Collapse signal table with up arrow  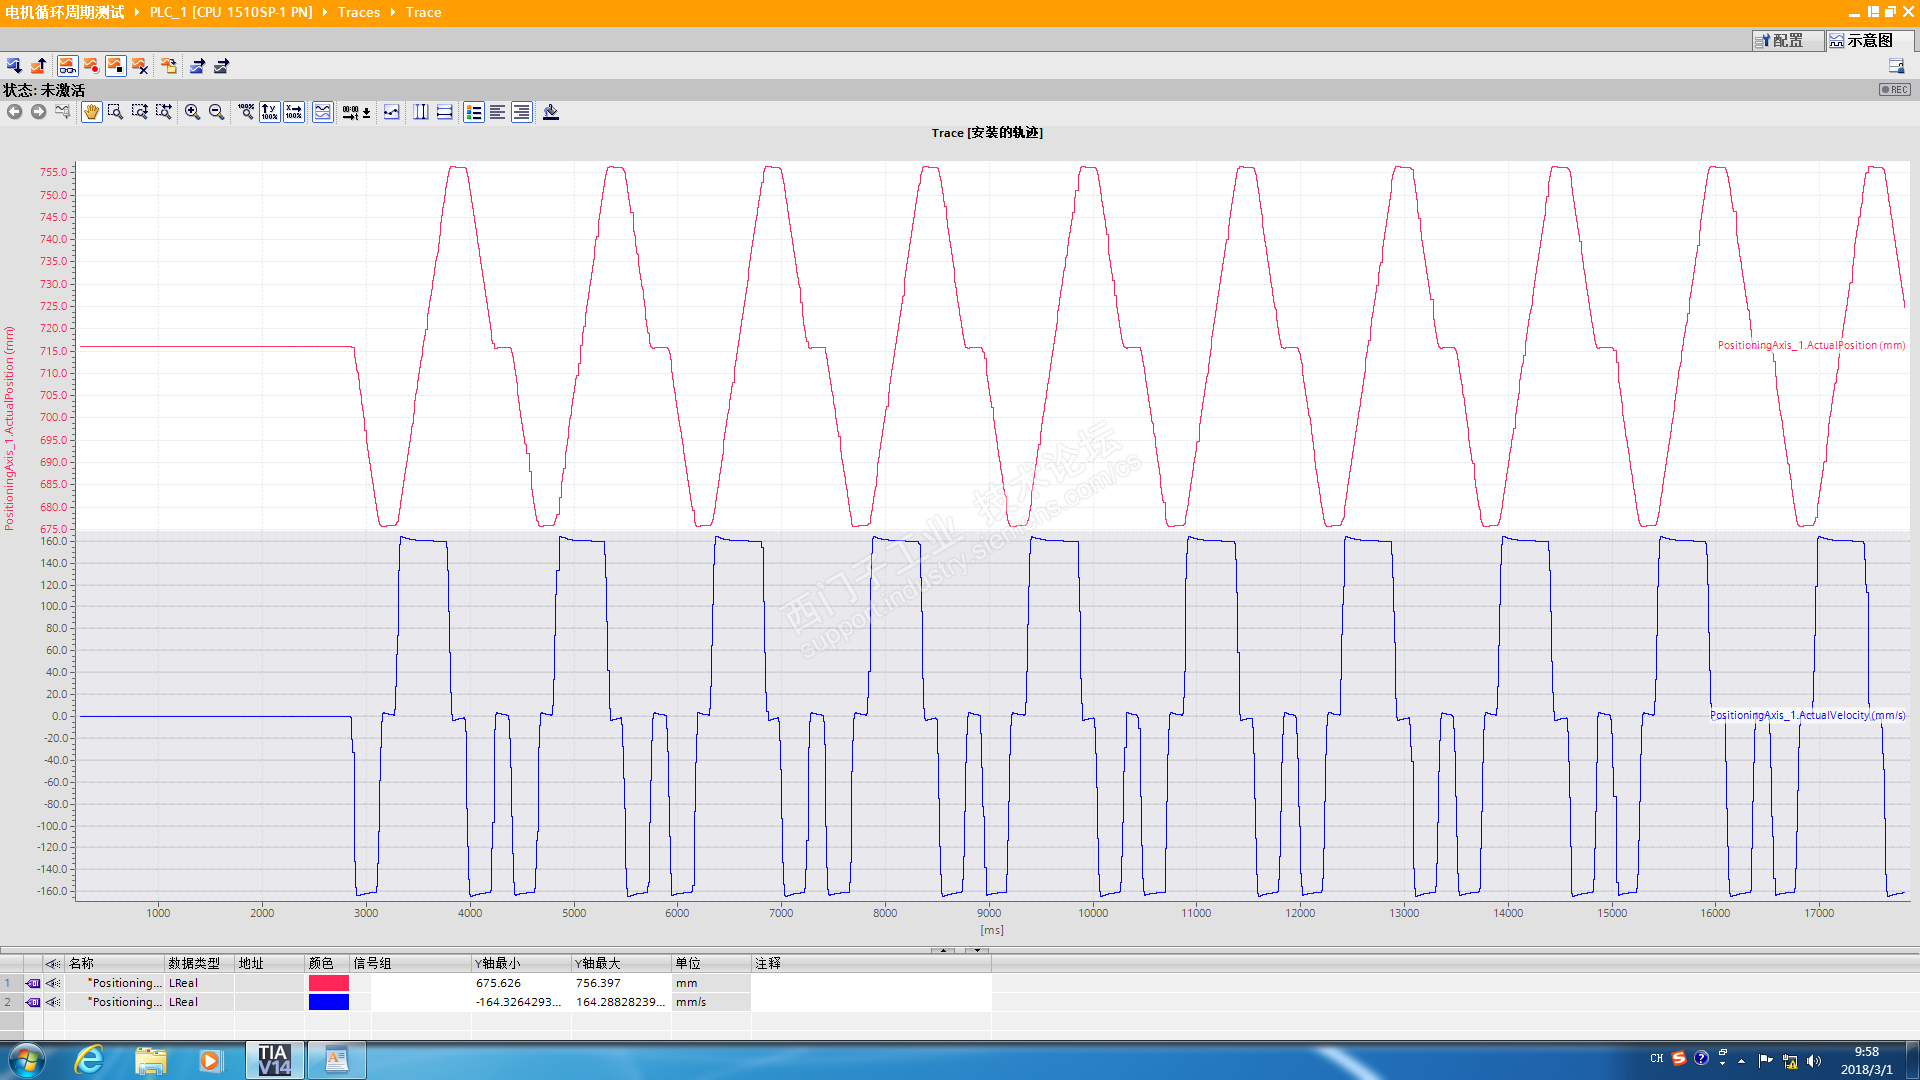point(943,950)
